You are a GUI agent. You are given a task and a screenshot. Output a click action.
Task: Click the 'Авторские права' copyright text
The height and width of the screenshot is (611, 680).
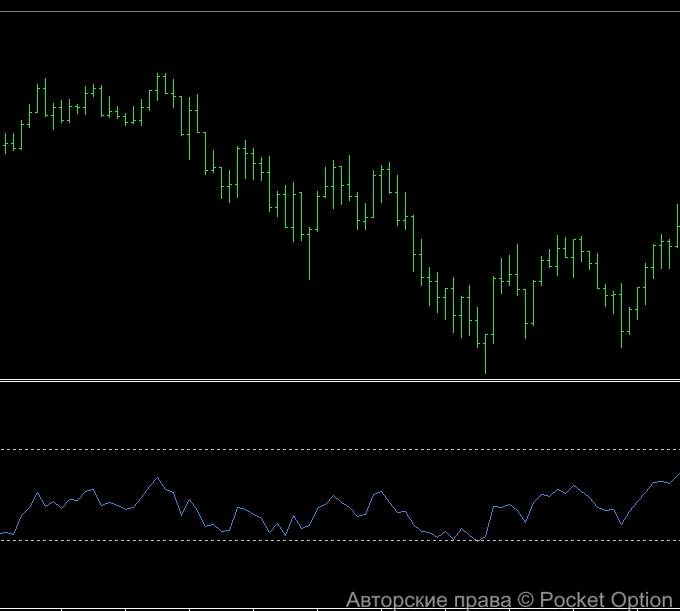(x=428, y=600)
